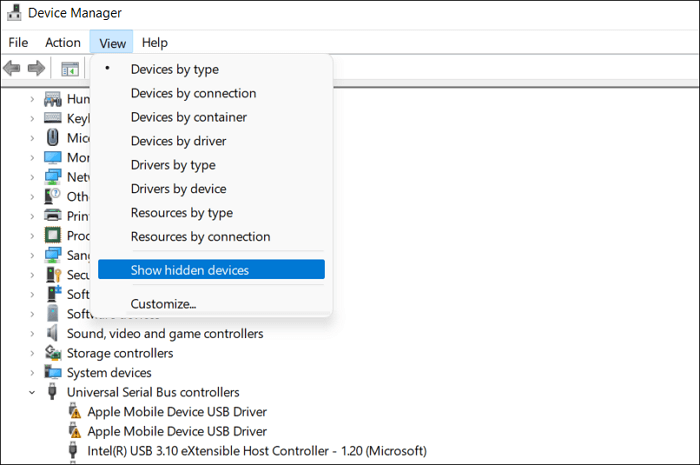
Task: Click the Universal Serial Bus controllers USB icon
Action: [x=53, y=392]
